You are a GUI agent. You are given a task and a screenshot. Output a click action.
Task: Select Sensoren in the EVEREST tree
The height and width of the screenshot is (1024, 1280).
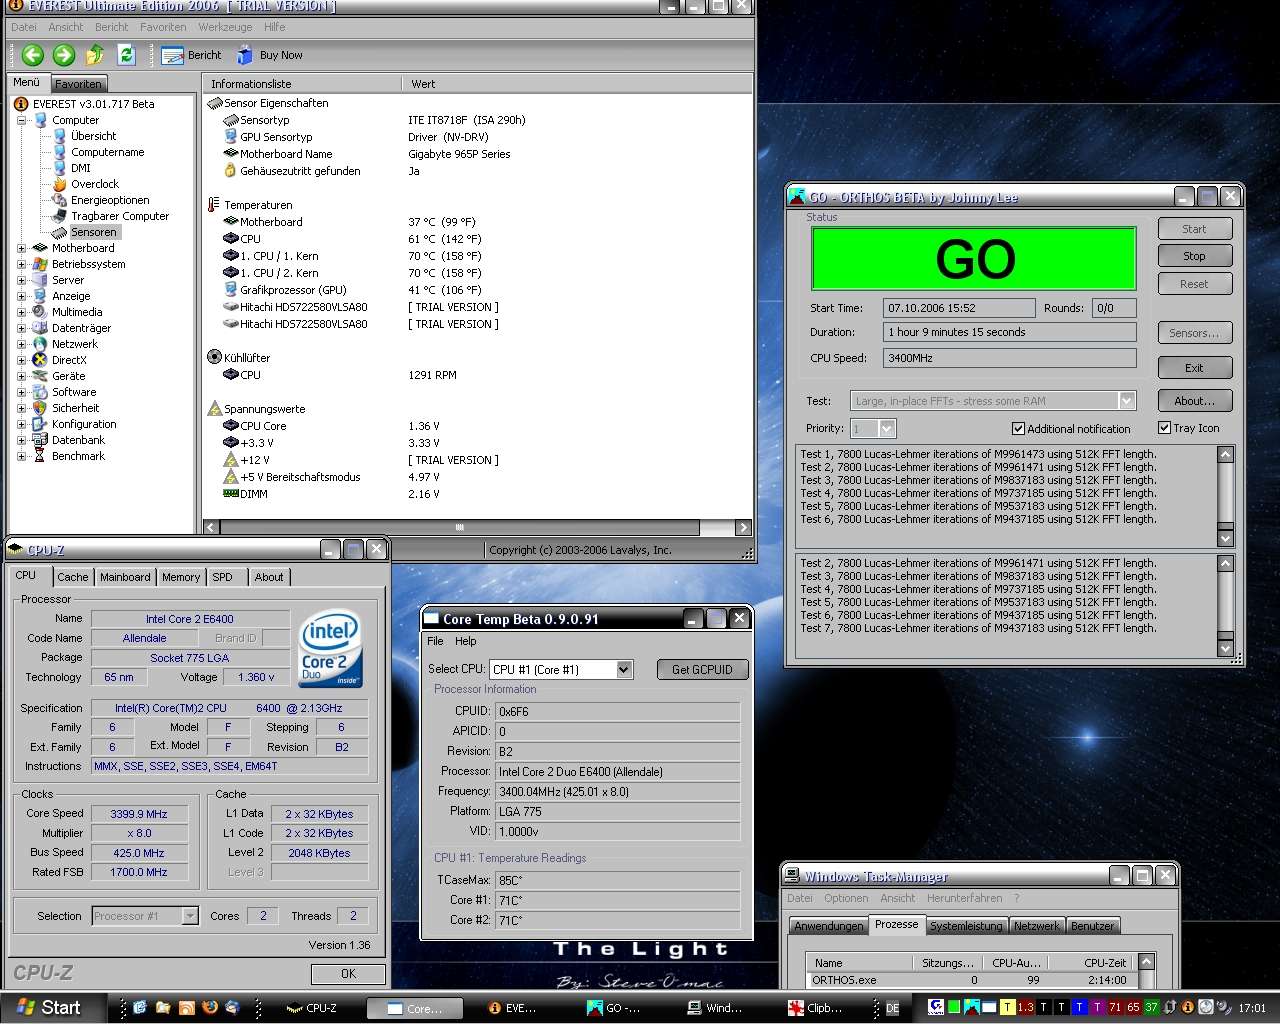tap(93, 232)
